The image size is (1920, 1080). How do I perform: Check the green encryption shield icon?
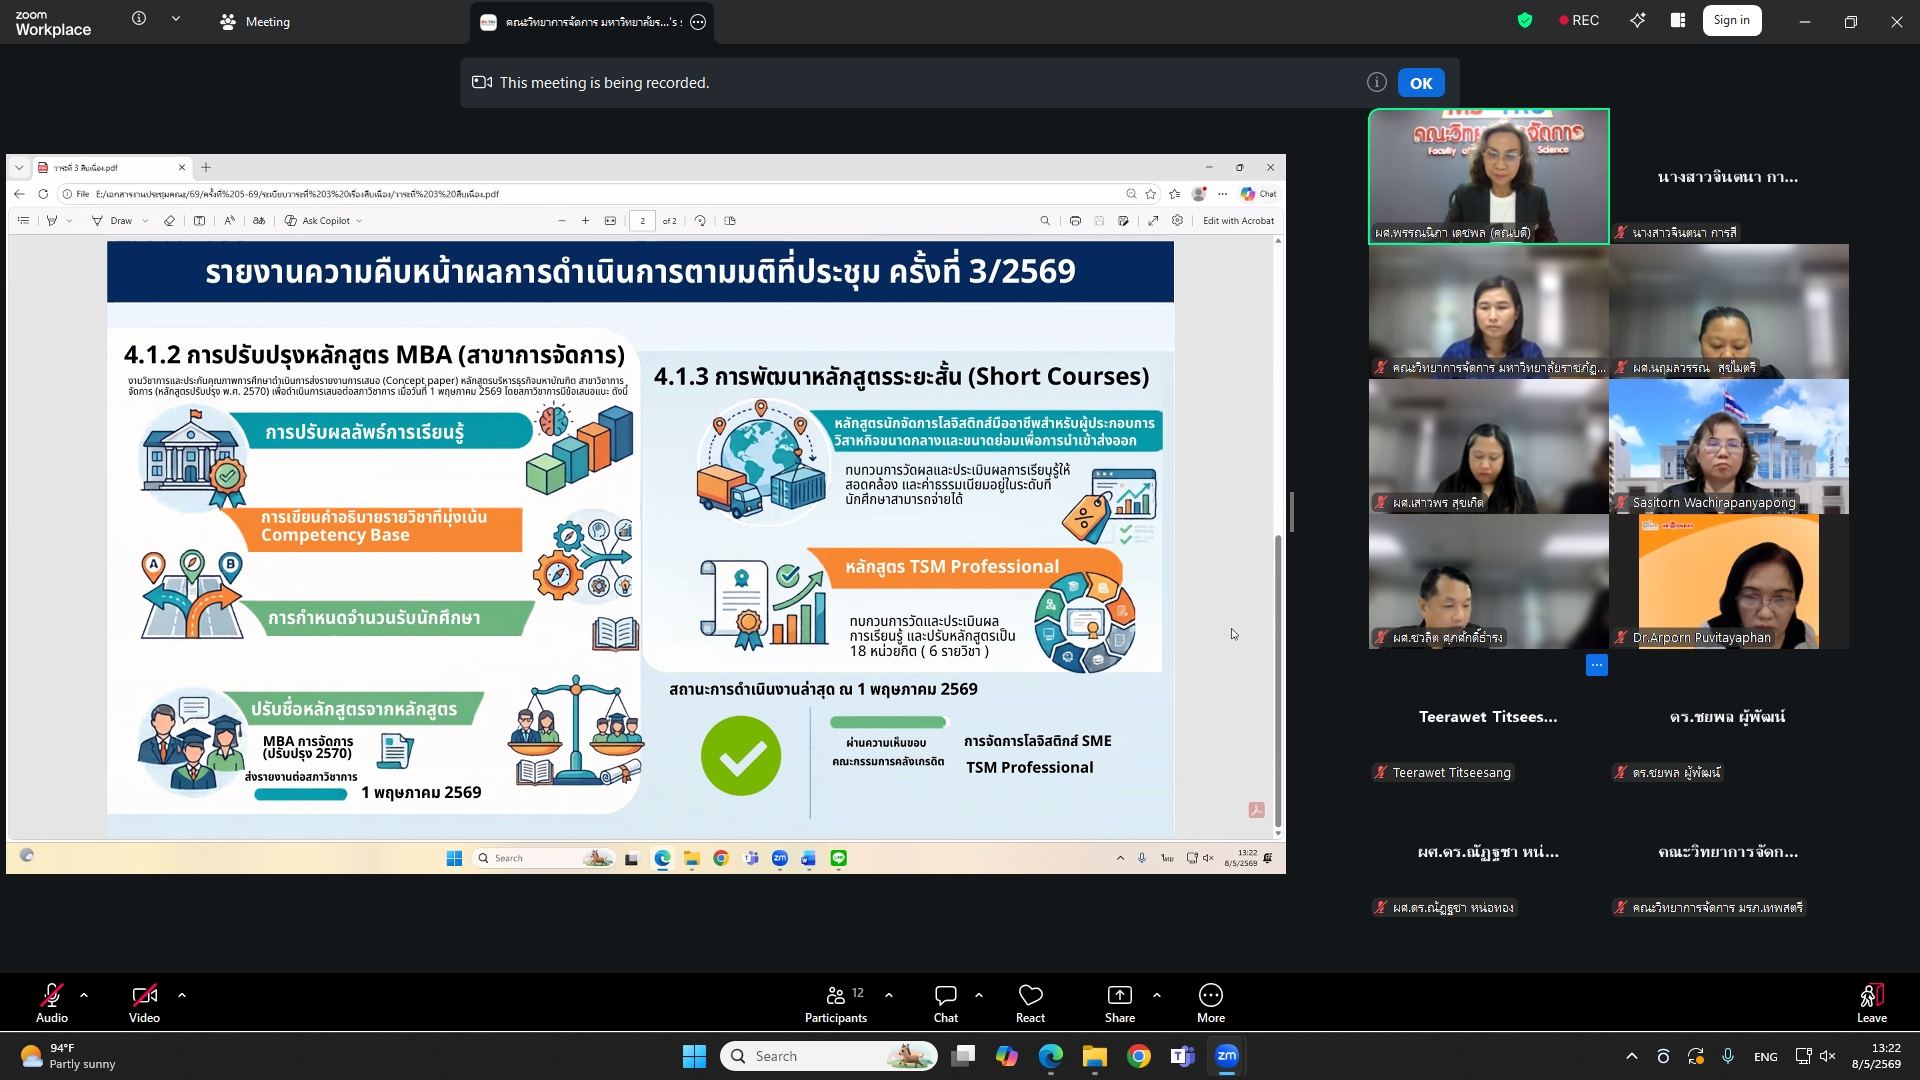1525,20
